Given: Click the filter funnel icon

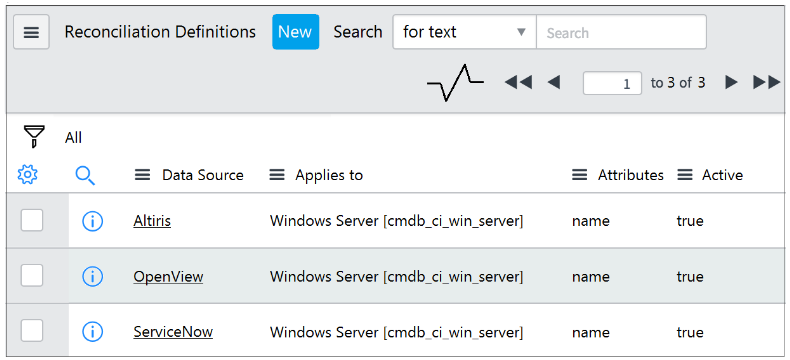Looking at the screenshot, I should (x=34, y=136).
